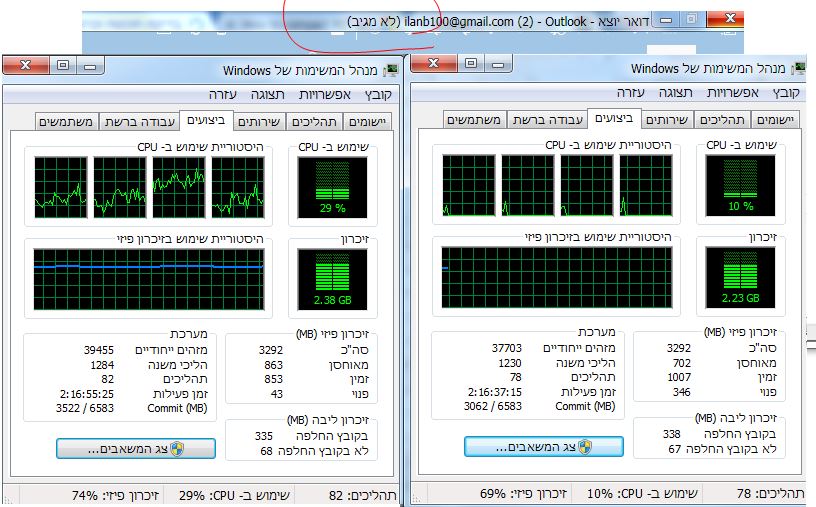Click threads value 1284 in left window

point(102,365)
